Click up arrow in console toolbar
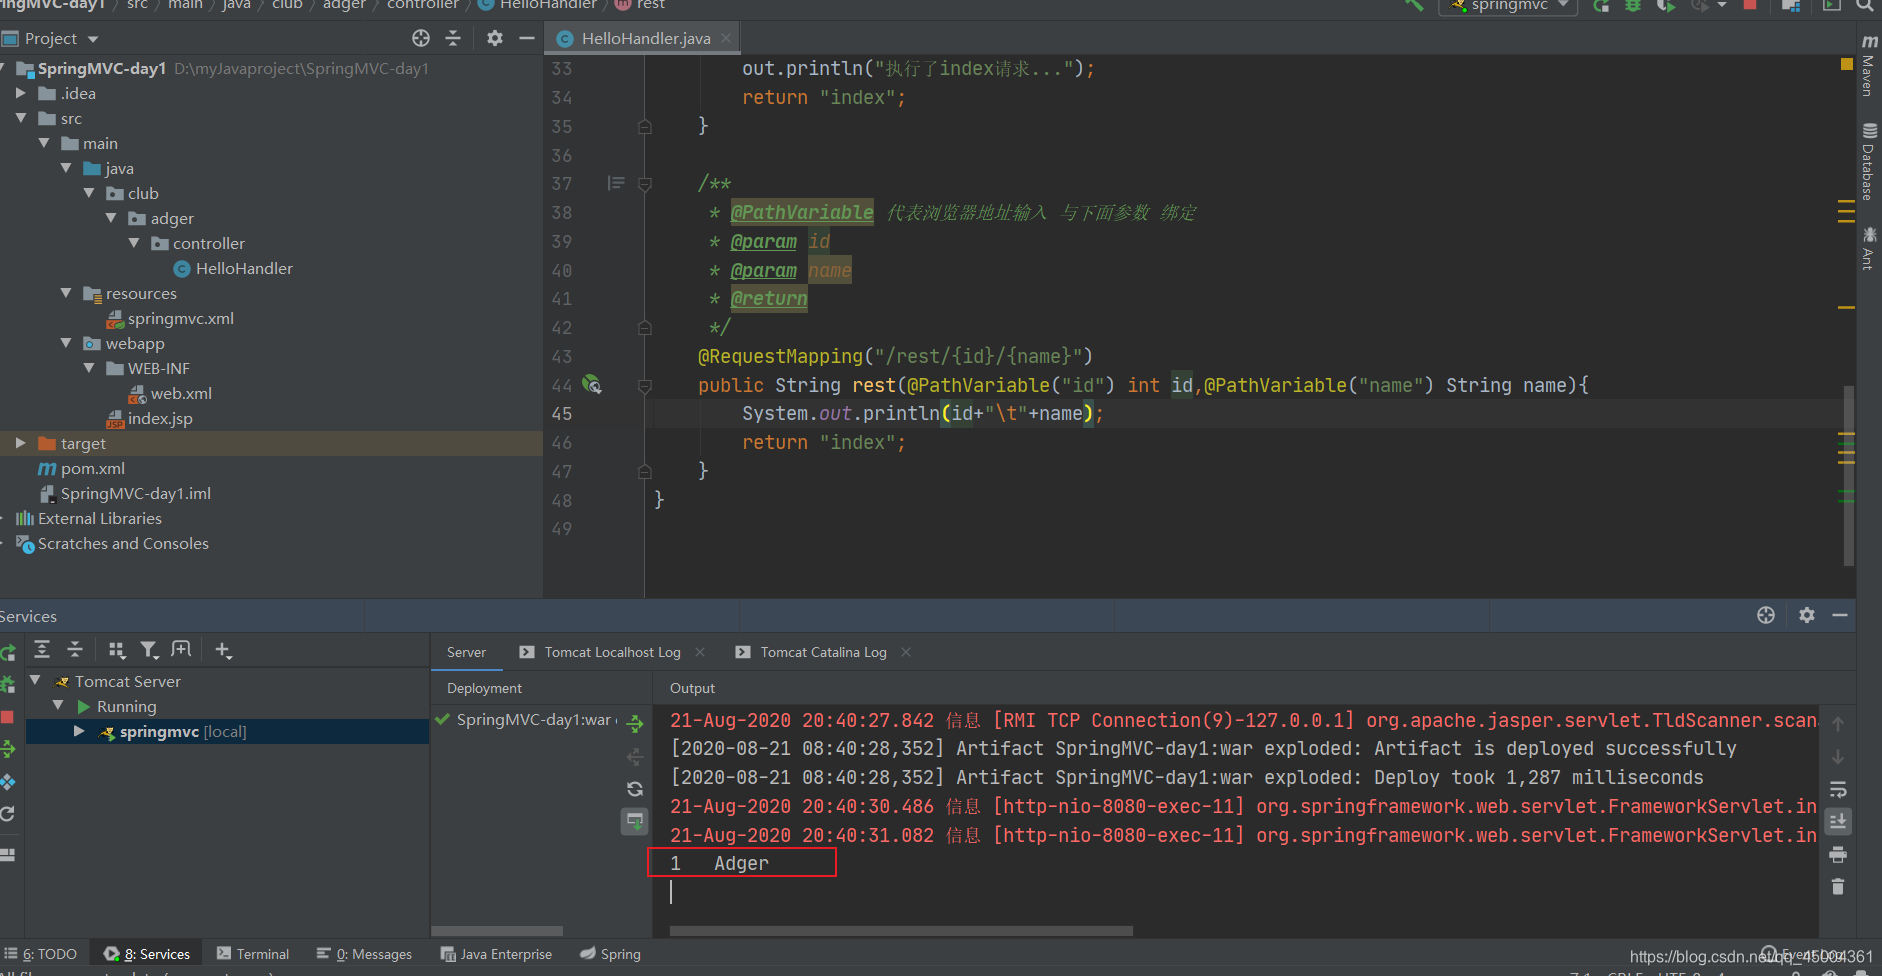Image resolution: width=1882 pixels, height=976 pixels. pos(1838,724)
